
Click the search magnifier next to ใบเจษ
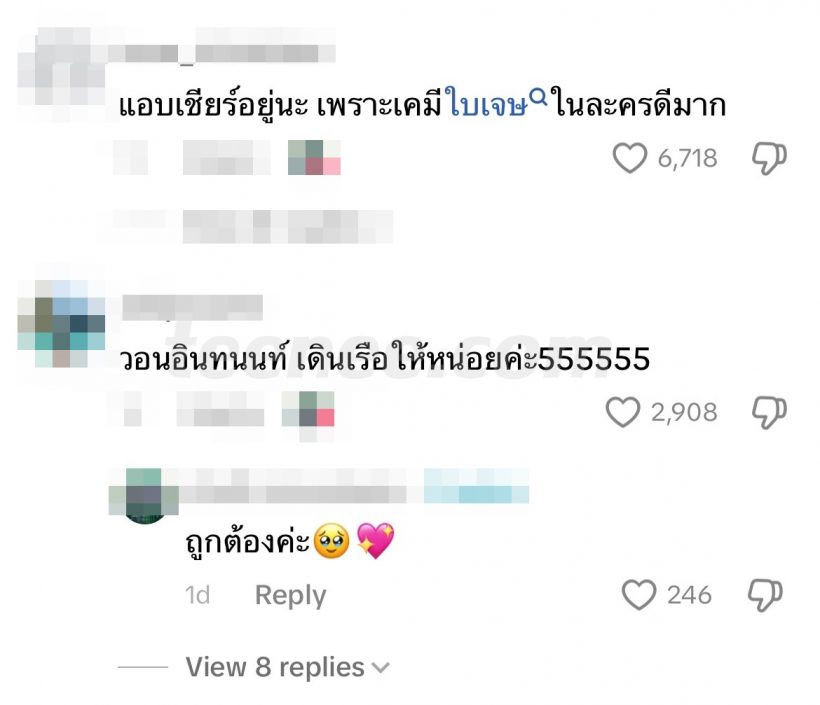click(538, 97)
